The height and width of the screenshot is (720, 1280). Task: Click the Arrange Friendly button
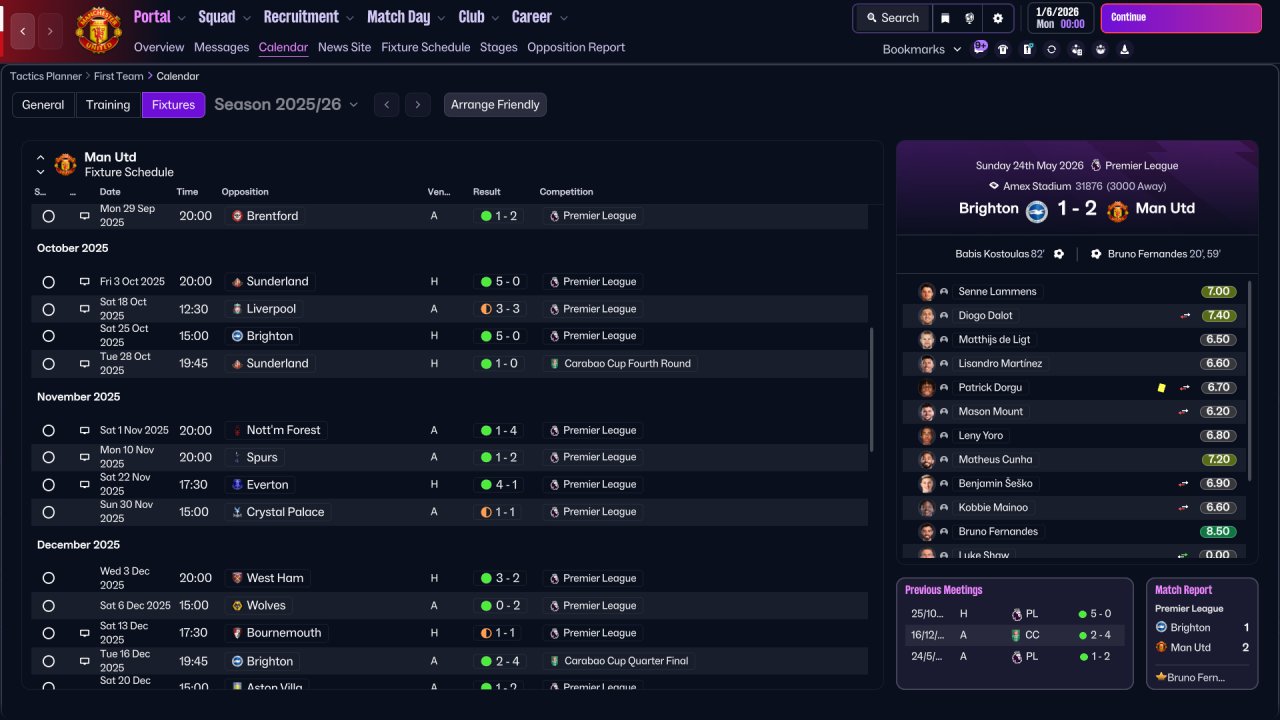click(495, 105)
